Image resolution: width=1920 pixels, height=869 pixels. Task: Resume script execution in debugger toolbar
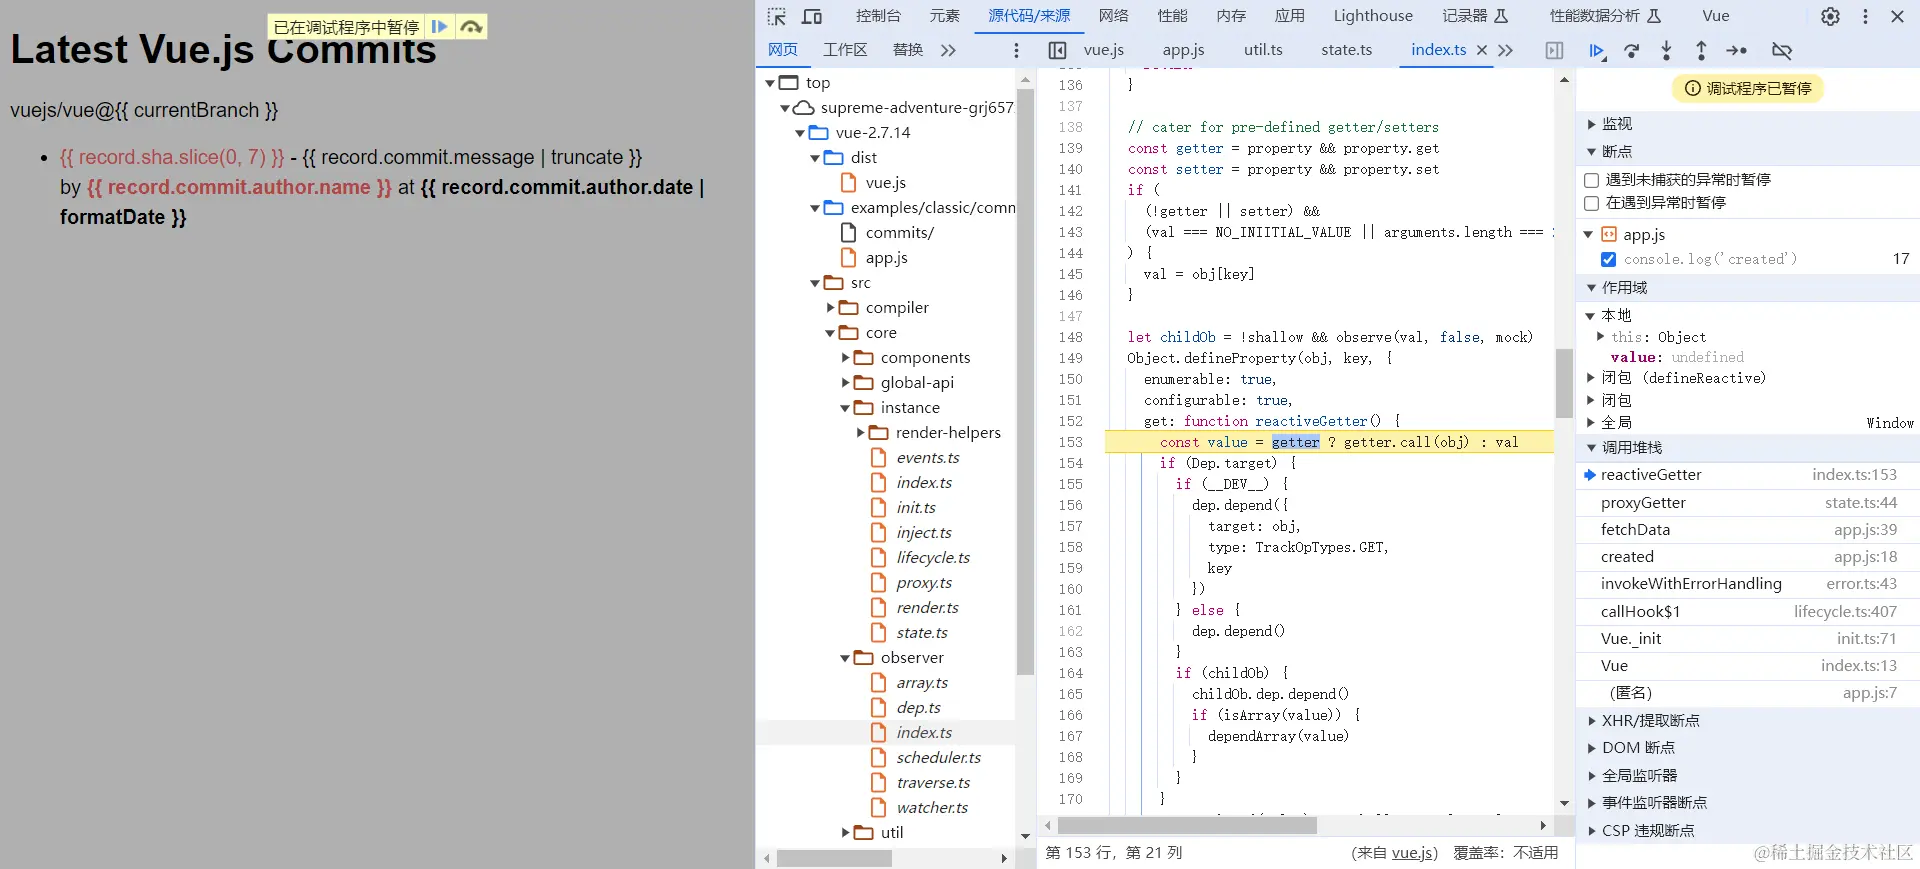click(1596, 51)
